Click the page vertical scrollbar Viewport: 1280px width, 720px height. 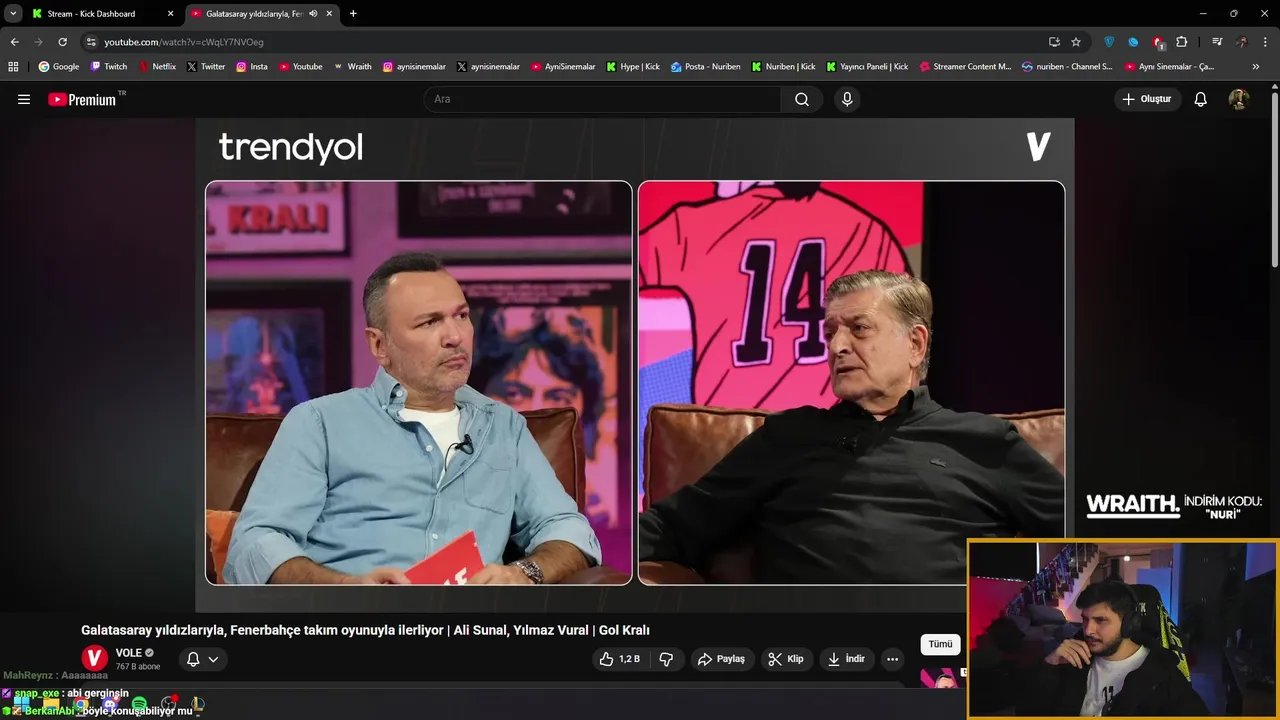coord(1274,180)
